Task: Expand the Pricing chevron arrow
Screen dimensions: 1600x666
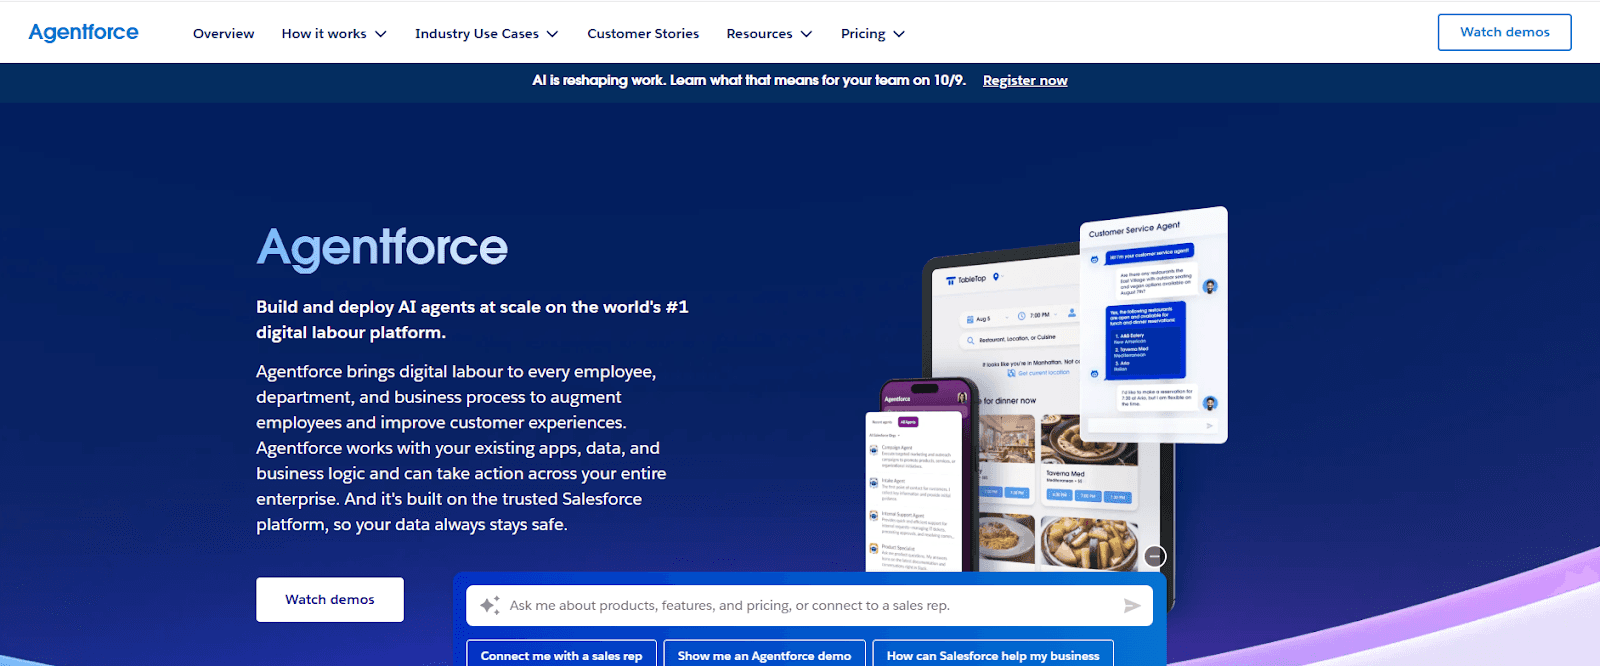Action: (x=899, y=34)
